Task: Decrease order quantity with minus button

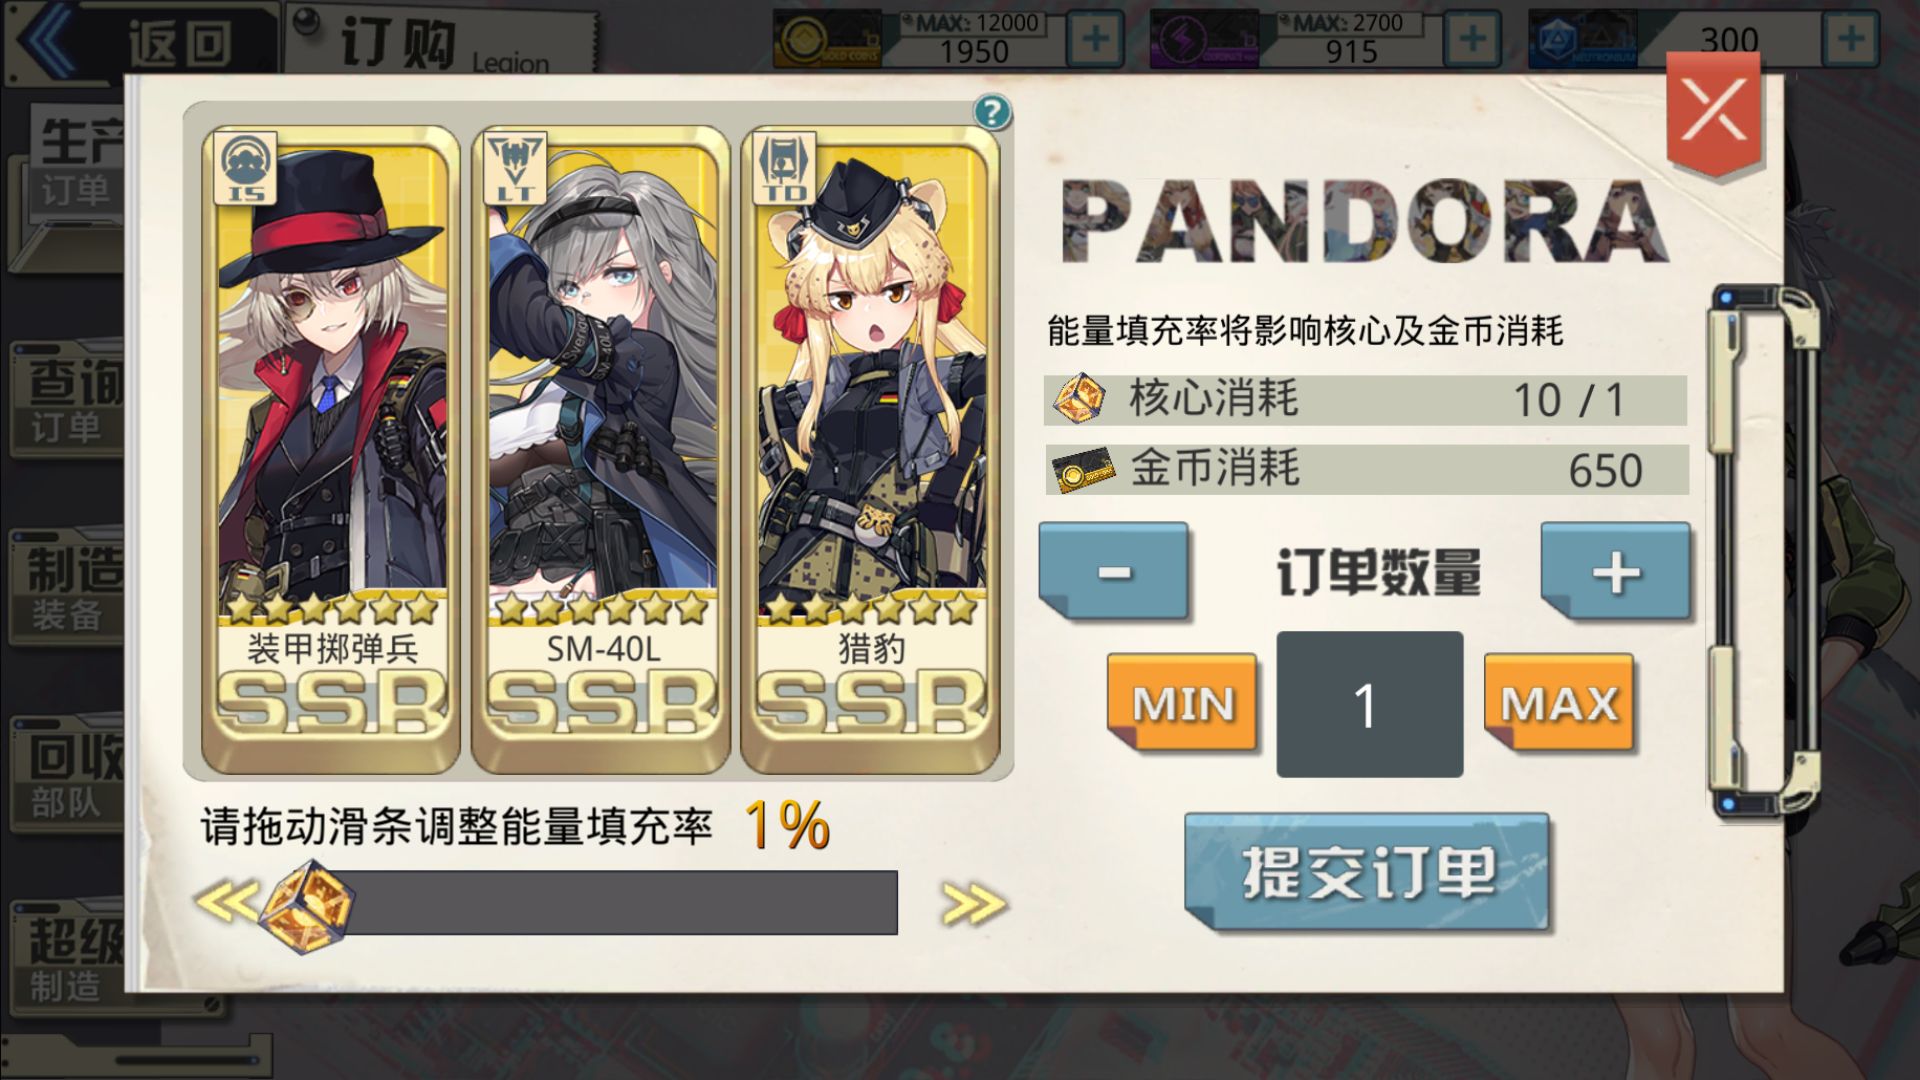Action: point(1114,571)
